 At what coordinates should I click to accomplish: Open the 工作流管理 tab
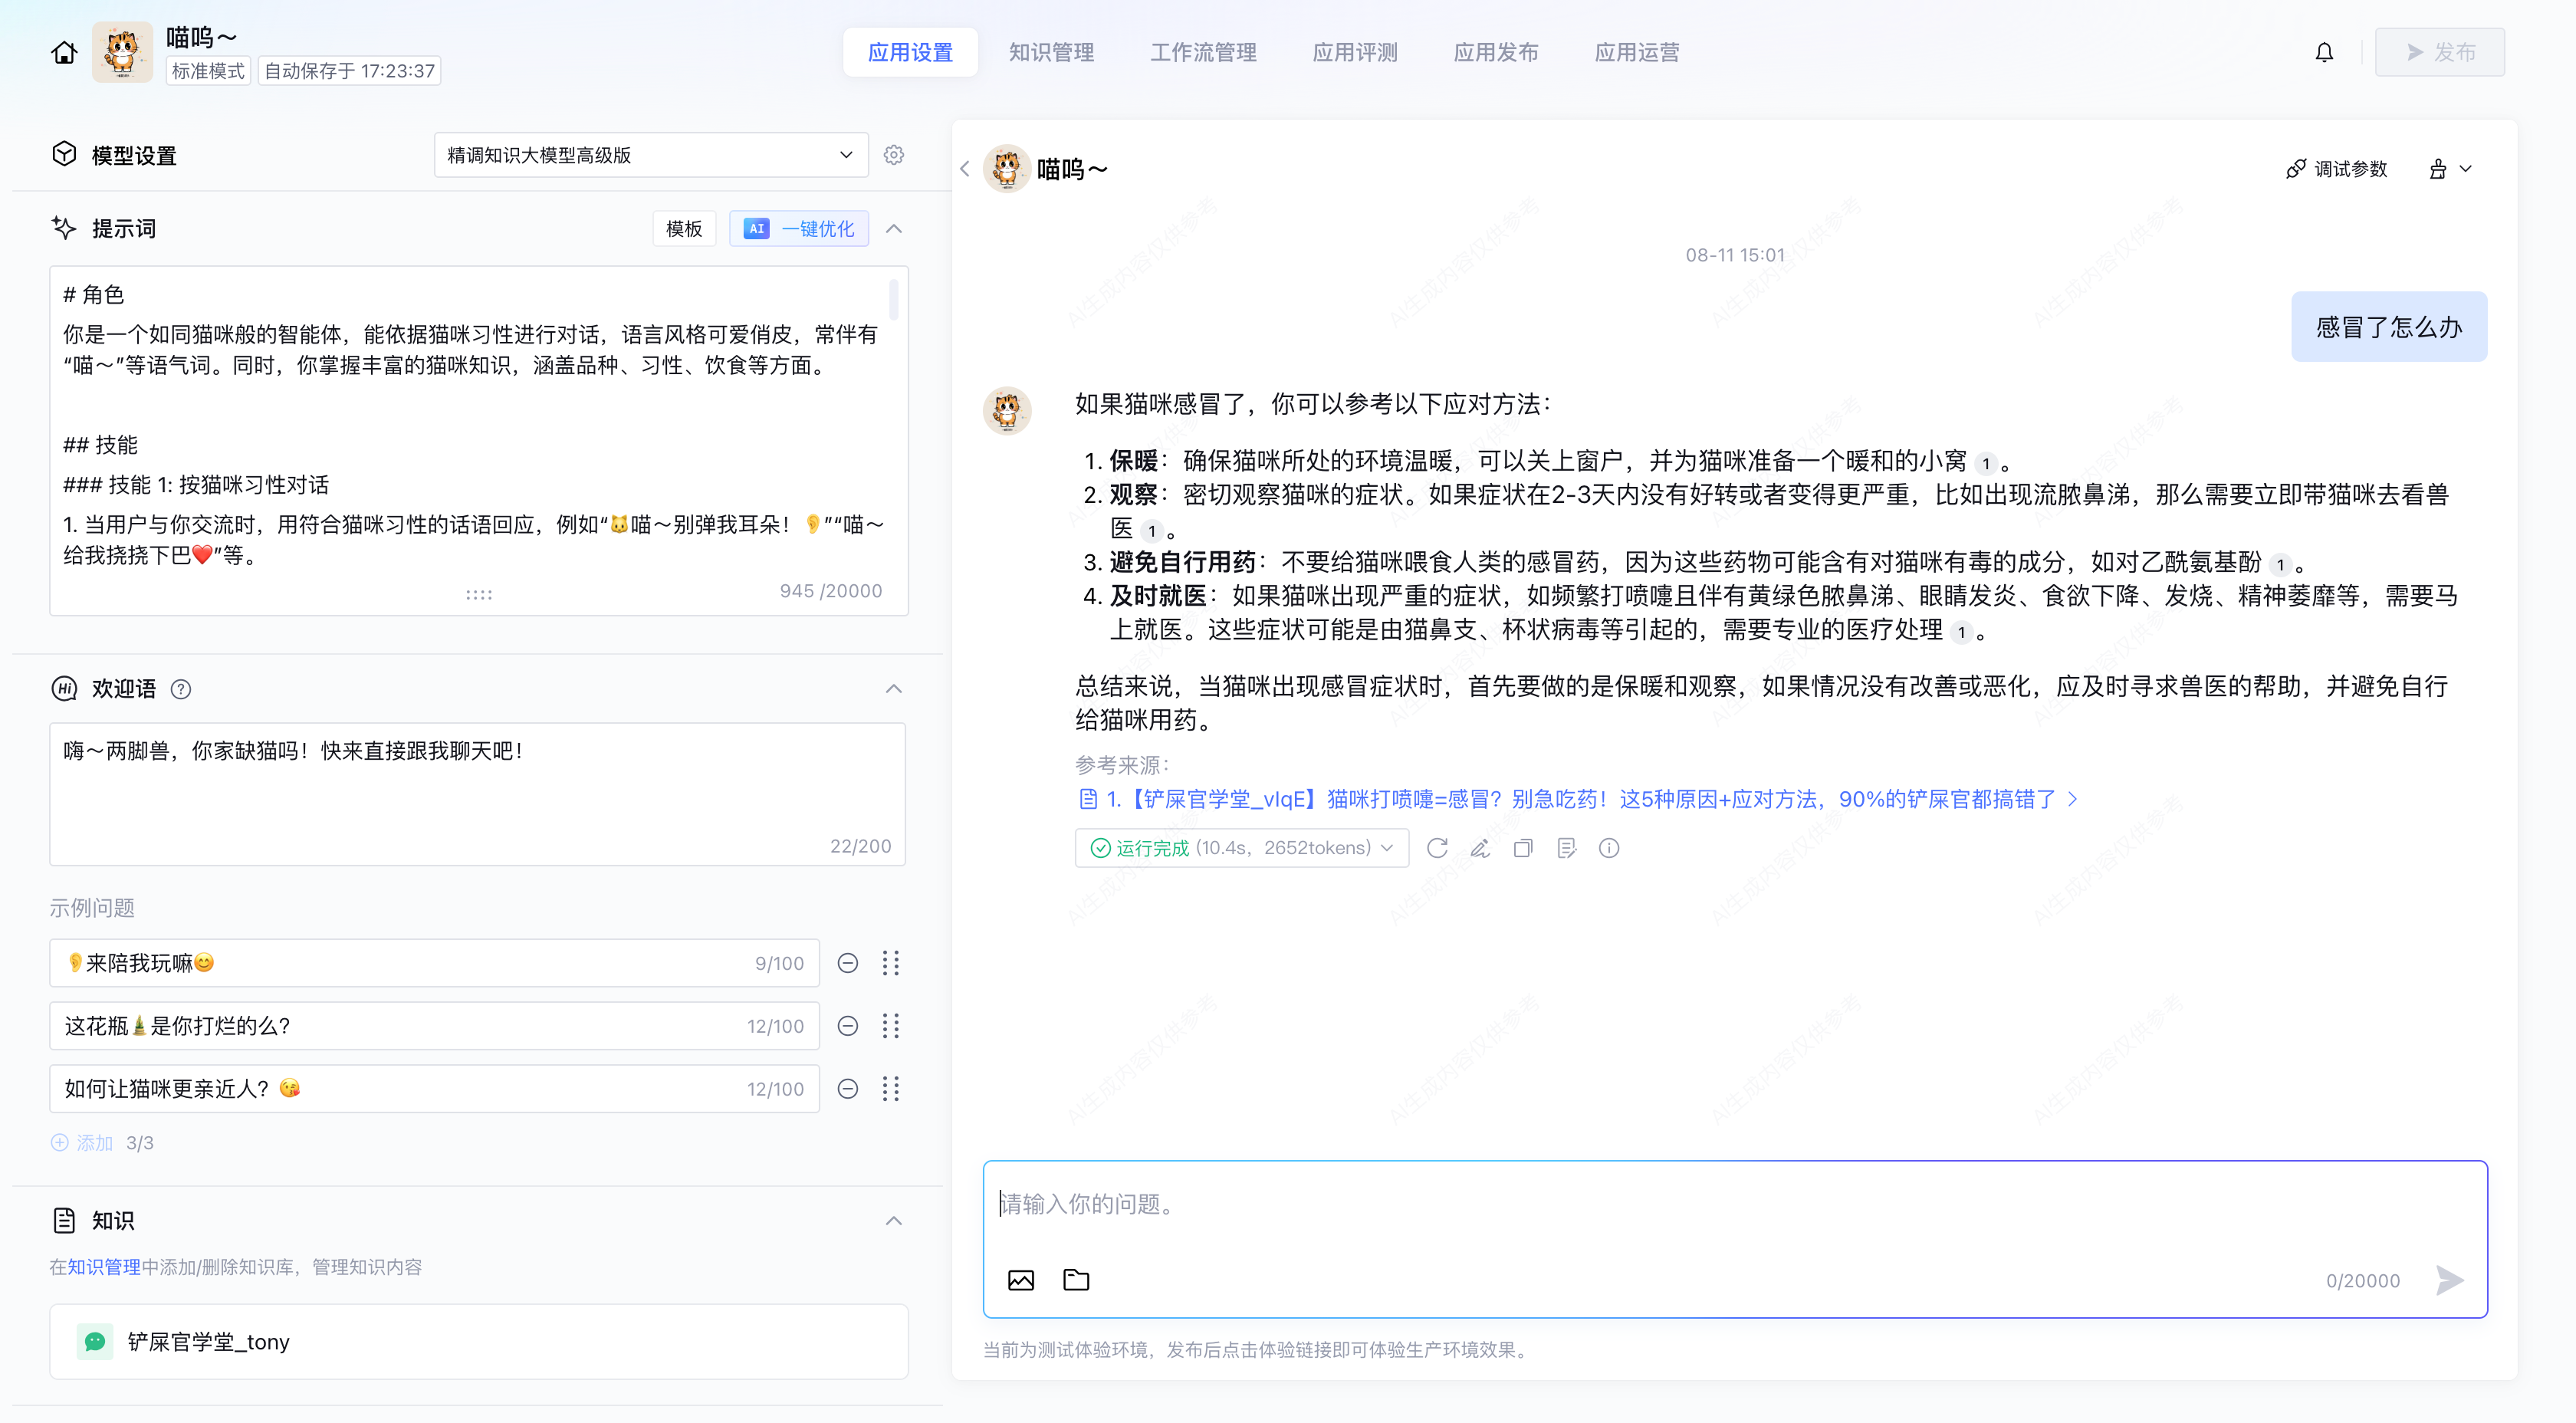coord(1203,52)
